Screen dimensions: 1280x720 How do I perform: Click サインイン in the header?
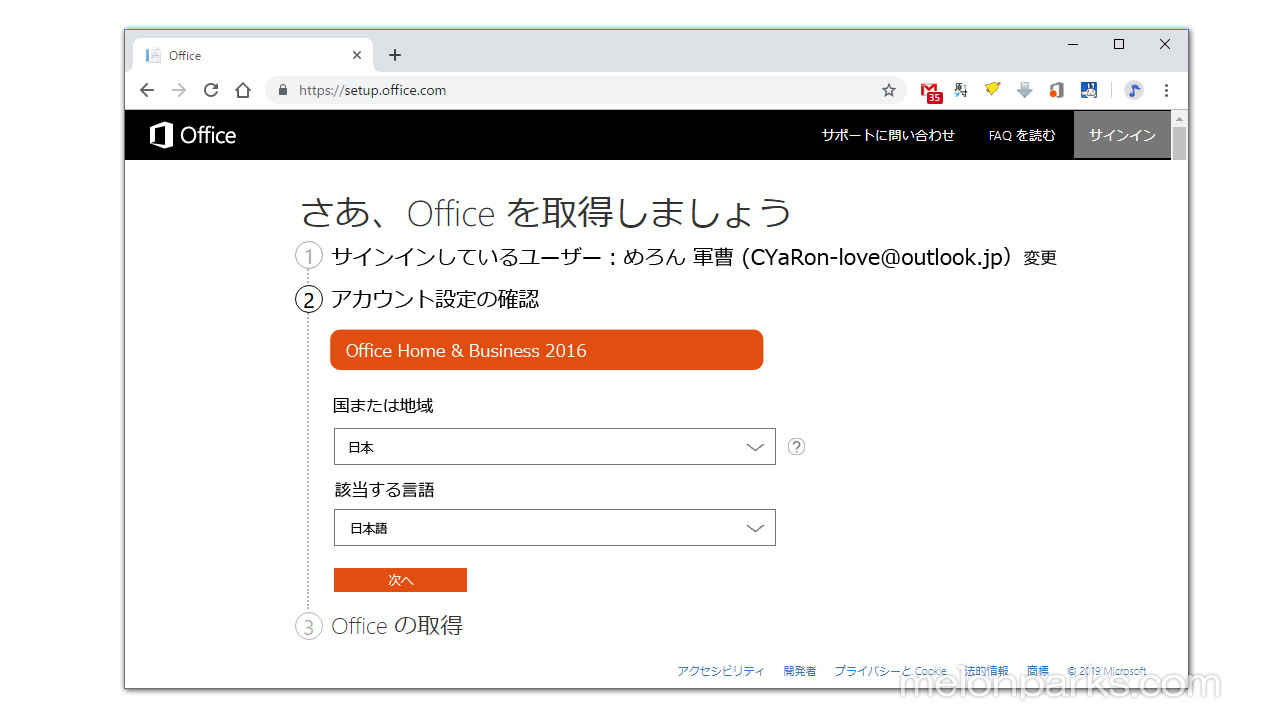coord(1122,135)
